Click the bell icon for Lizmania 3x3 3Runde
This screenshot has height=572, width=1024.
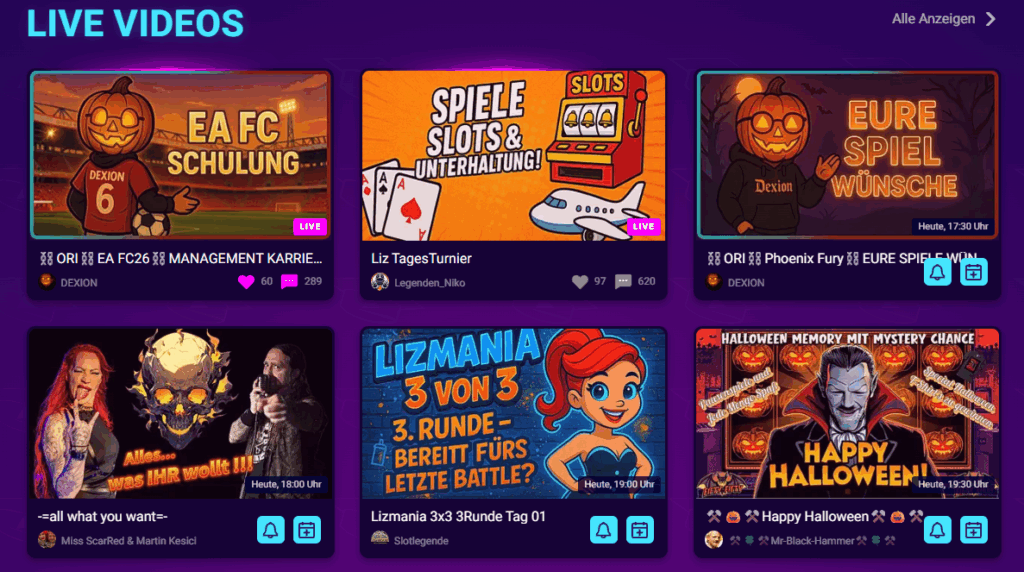point(603,530)
